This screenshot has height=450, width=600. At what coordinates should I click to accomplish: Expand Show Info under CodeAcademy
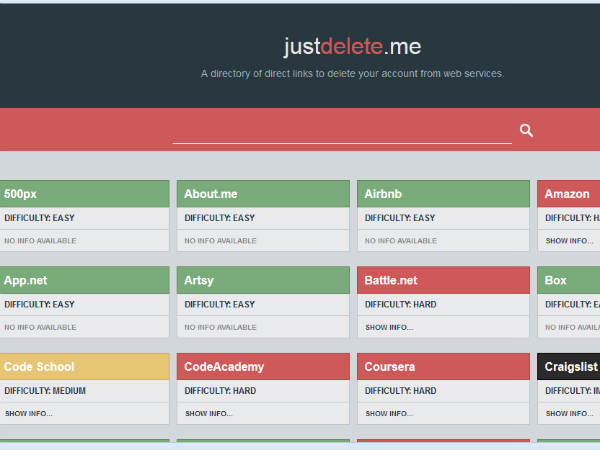click(x=209, y=413)
